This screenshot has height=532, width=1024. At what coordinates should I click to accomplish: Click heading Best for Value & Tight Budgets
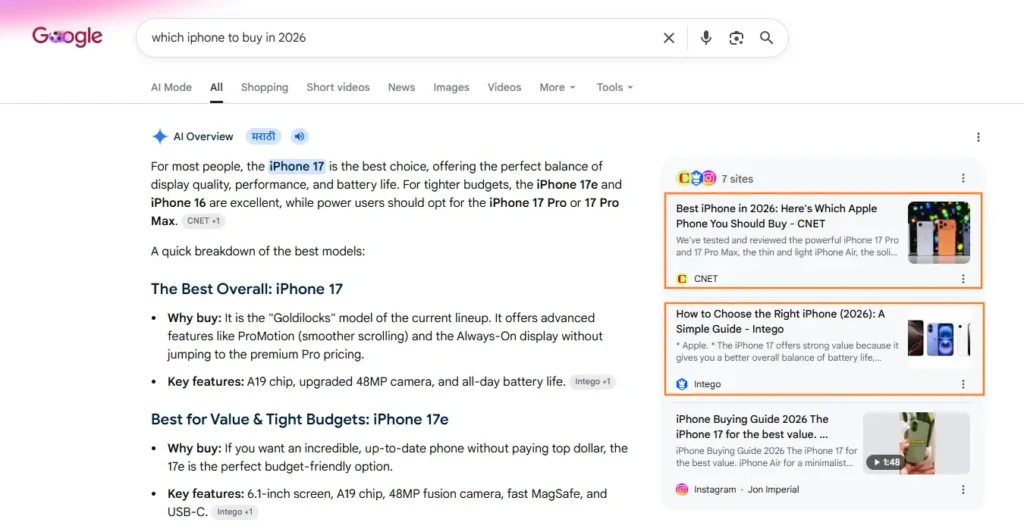point(300,420)
